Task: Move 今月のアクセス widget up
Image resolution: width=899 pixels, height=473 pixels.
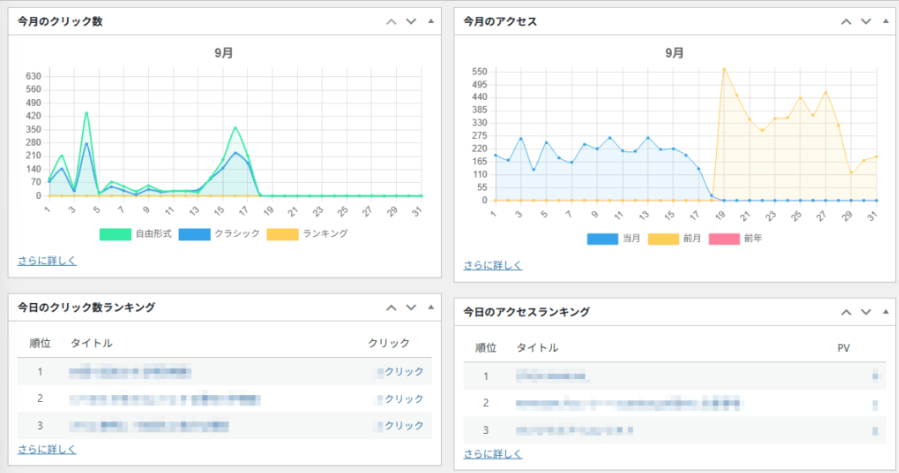Action: [x=846, y=22]
